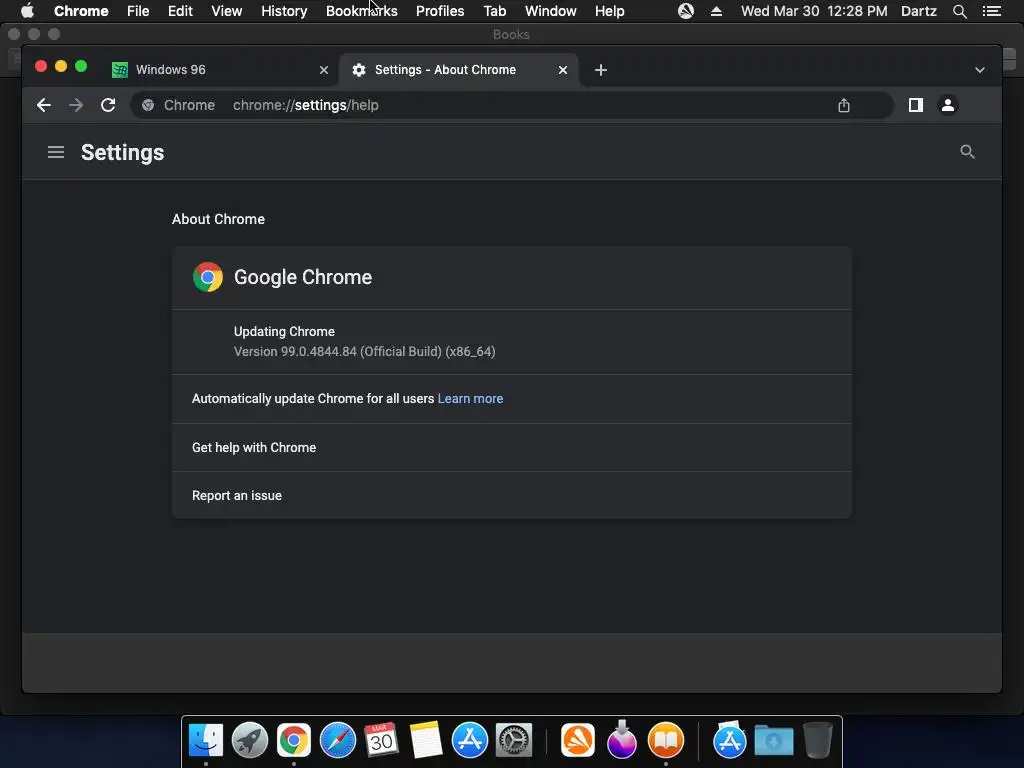Open the Chrome profile avatar button

[x=948, y=105]
